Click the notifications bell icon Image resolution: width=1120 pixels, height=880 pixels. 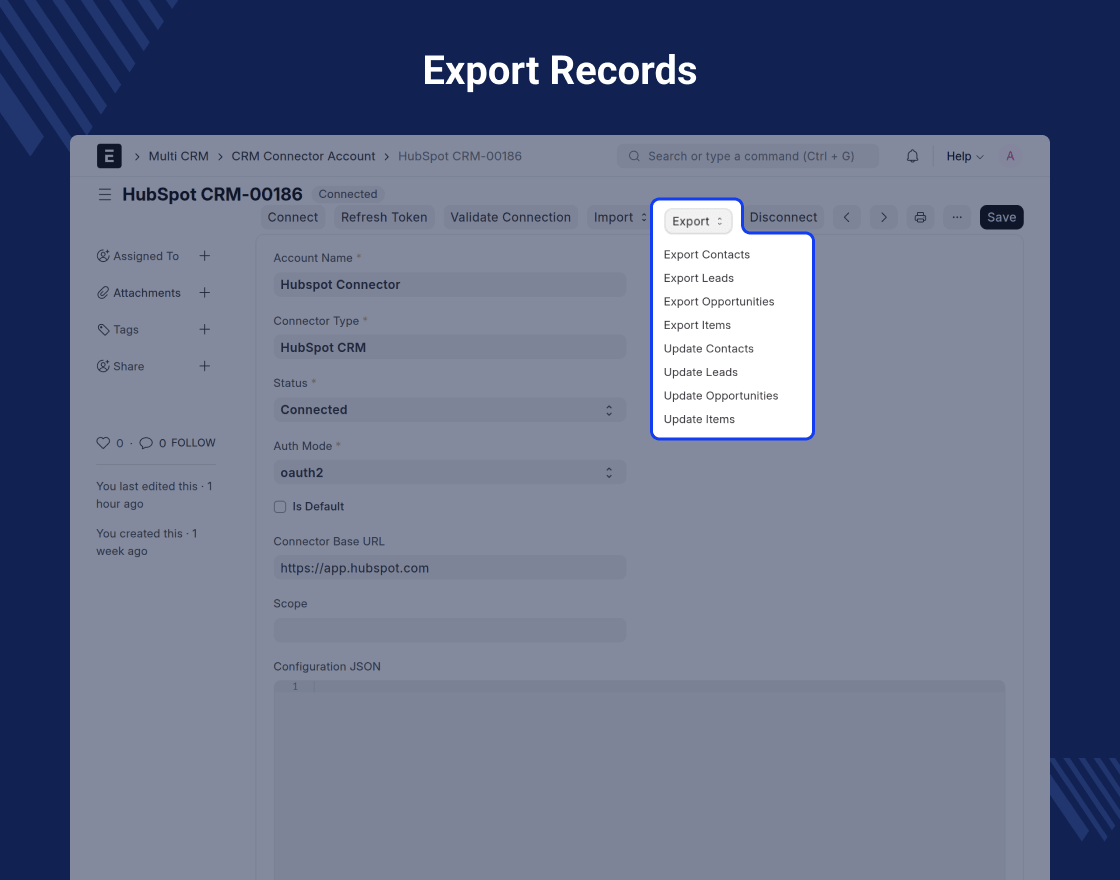912,156
